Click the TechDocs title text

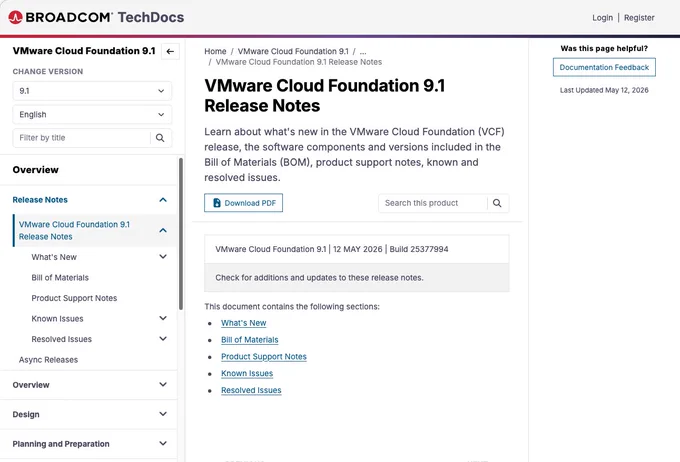pos(151,17)
